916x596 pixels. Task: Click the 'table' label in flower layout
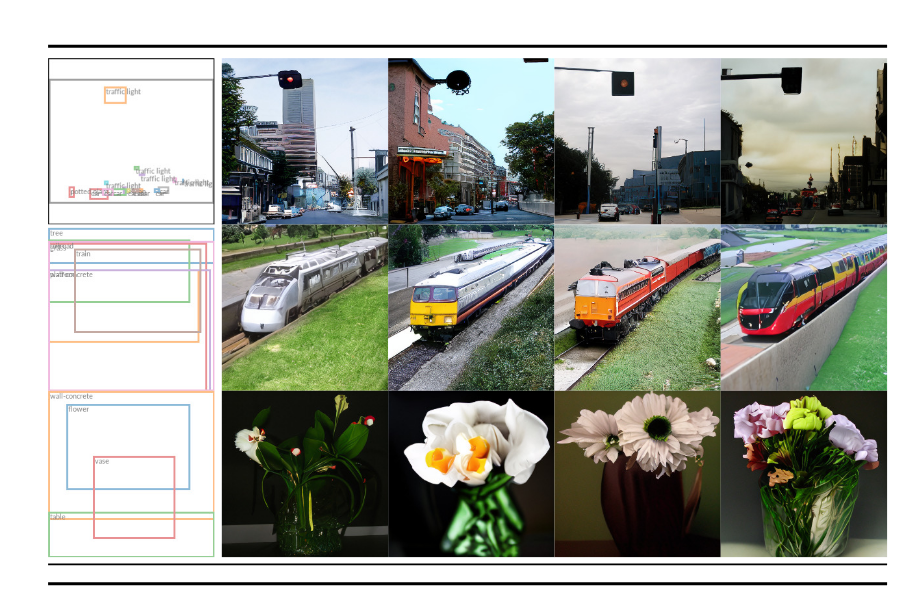click(58, 517)
